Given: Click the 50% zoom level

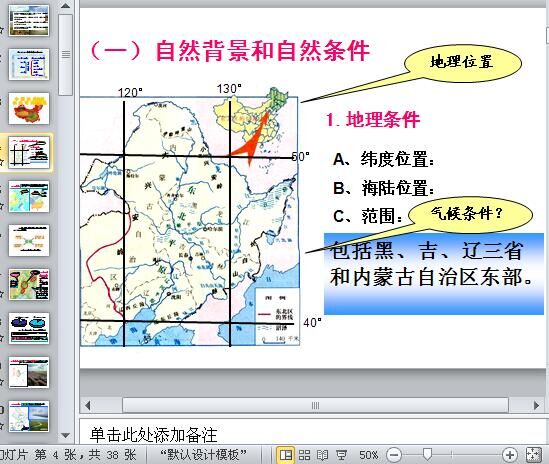Looking at the screenshot, I should point(368,455).
